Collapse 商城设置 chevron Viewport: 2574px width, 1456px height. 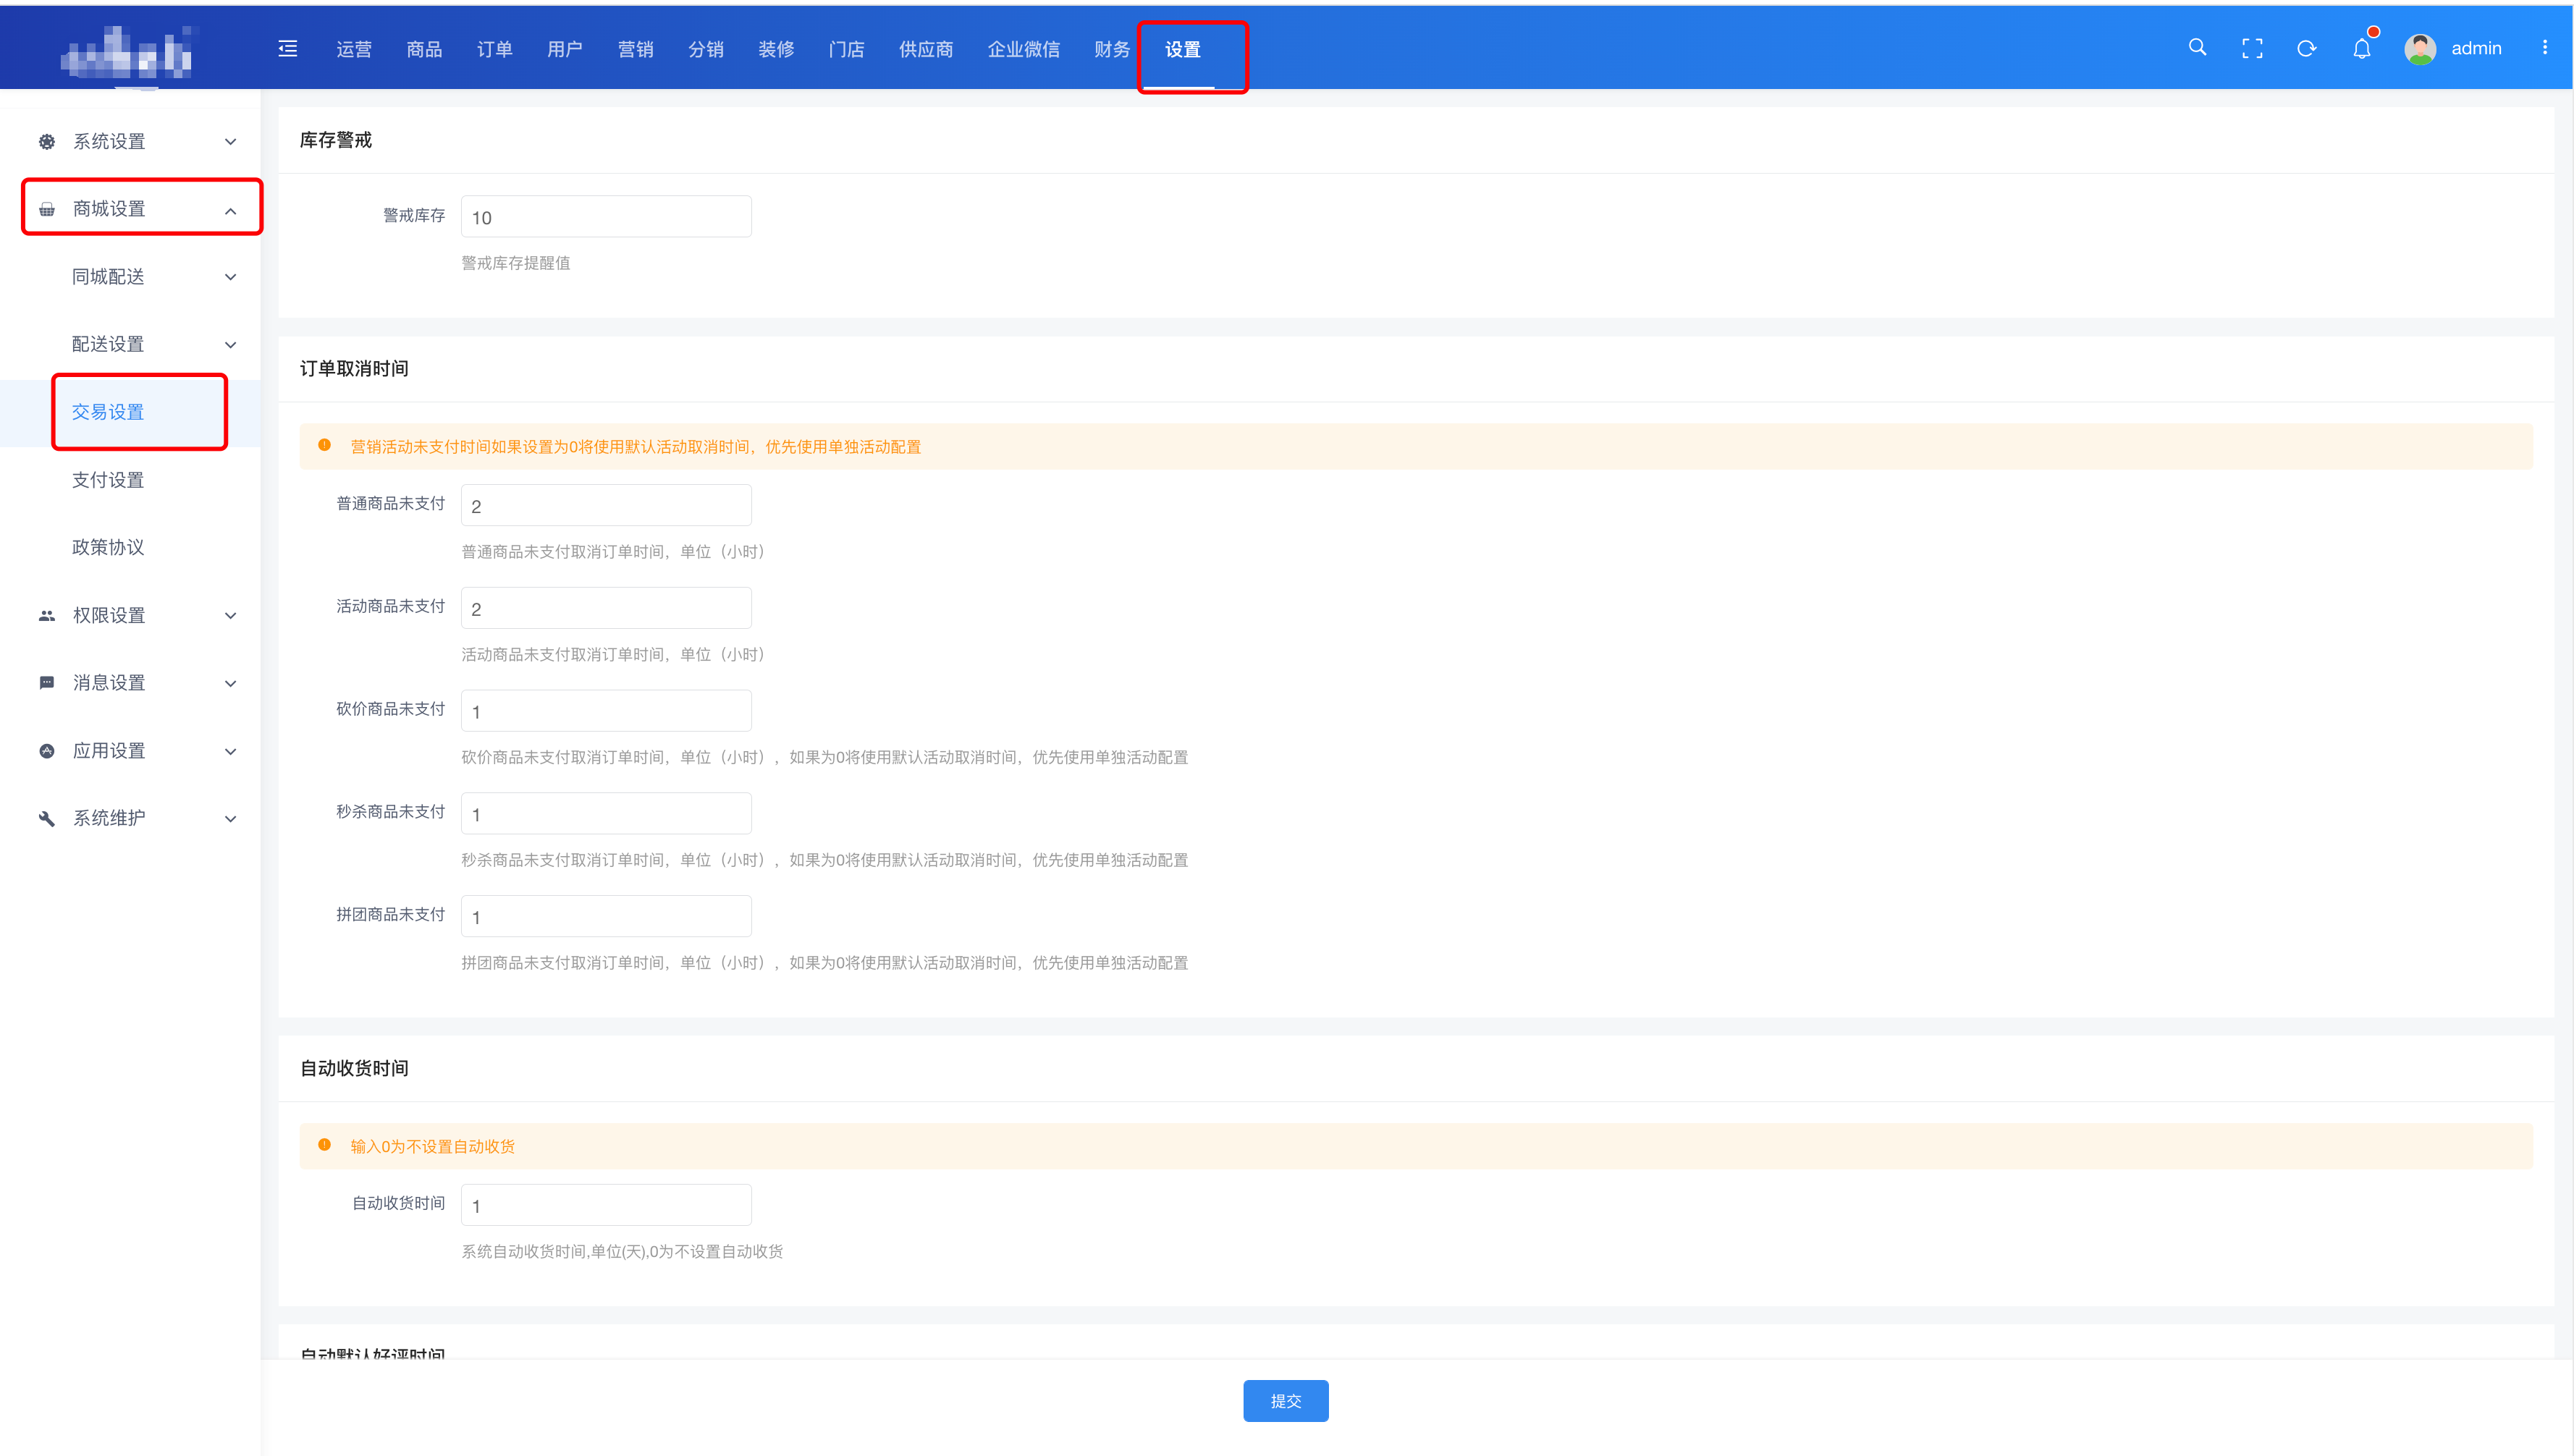click(x=231, y=210)
